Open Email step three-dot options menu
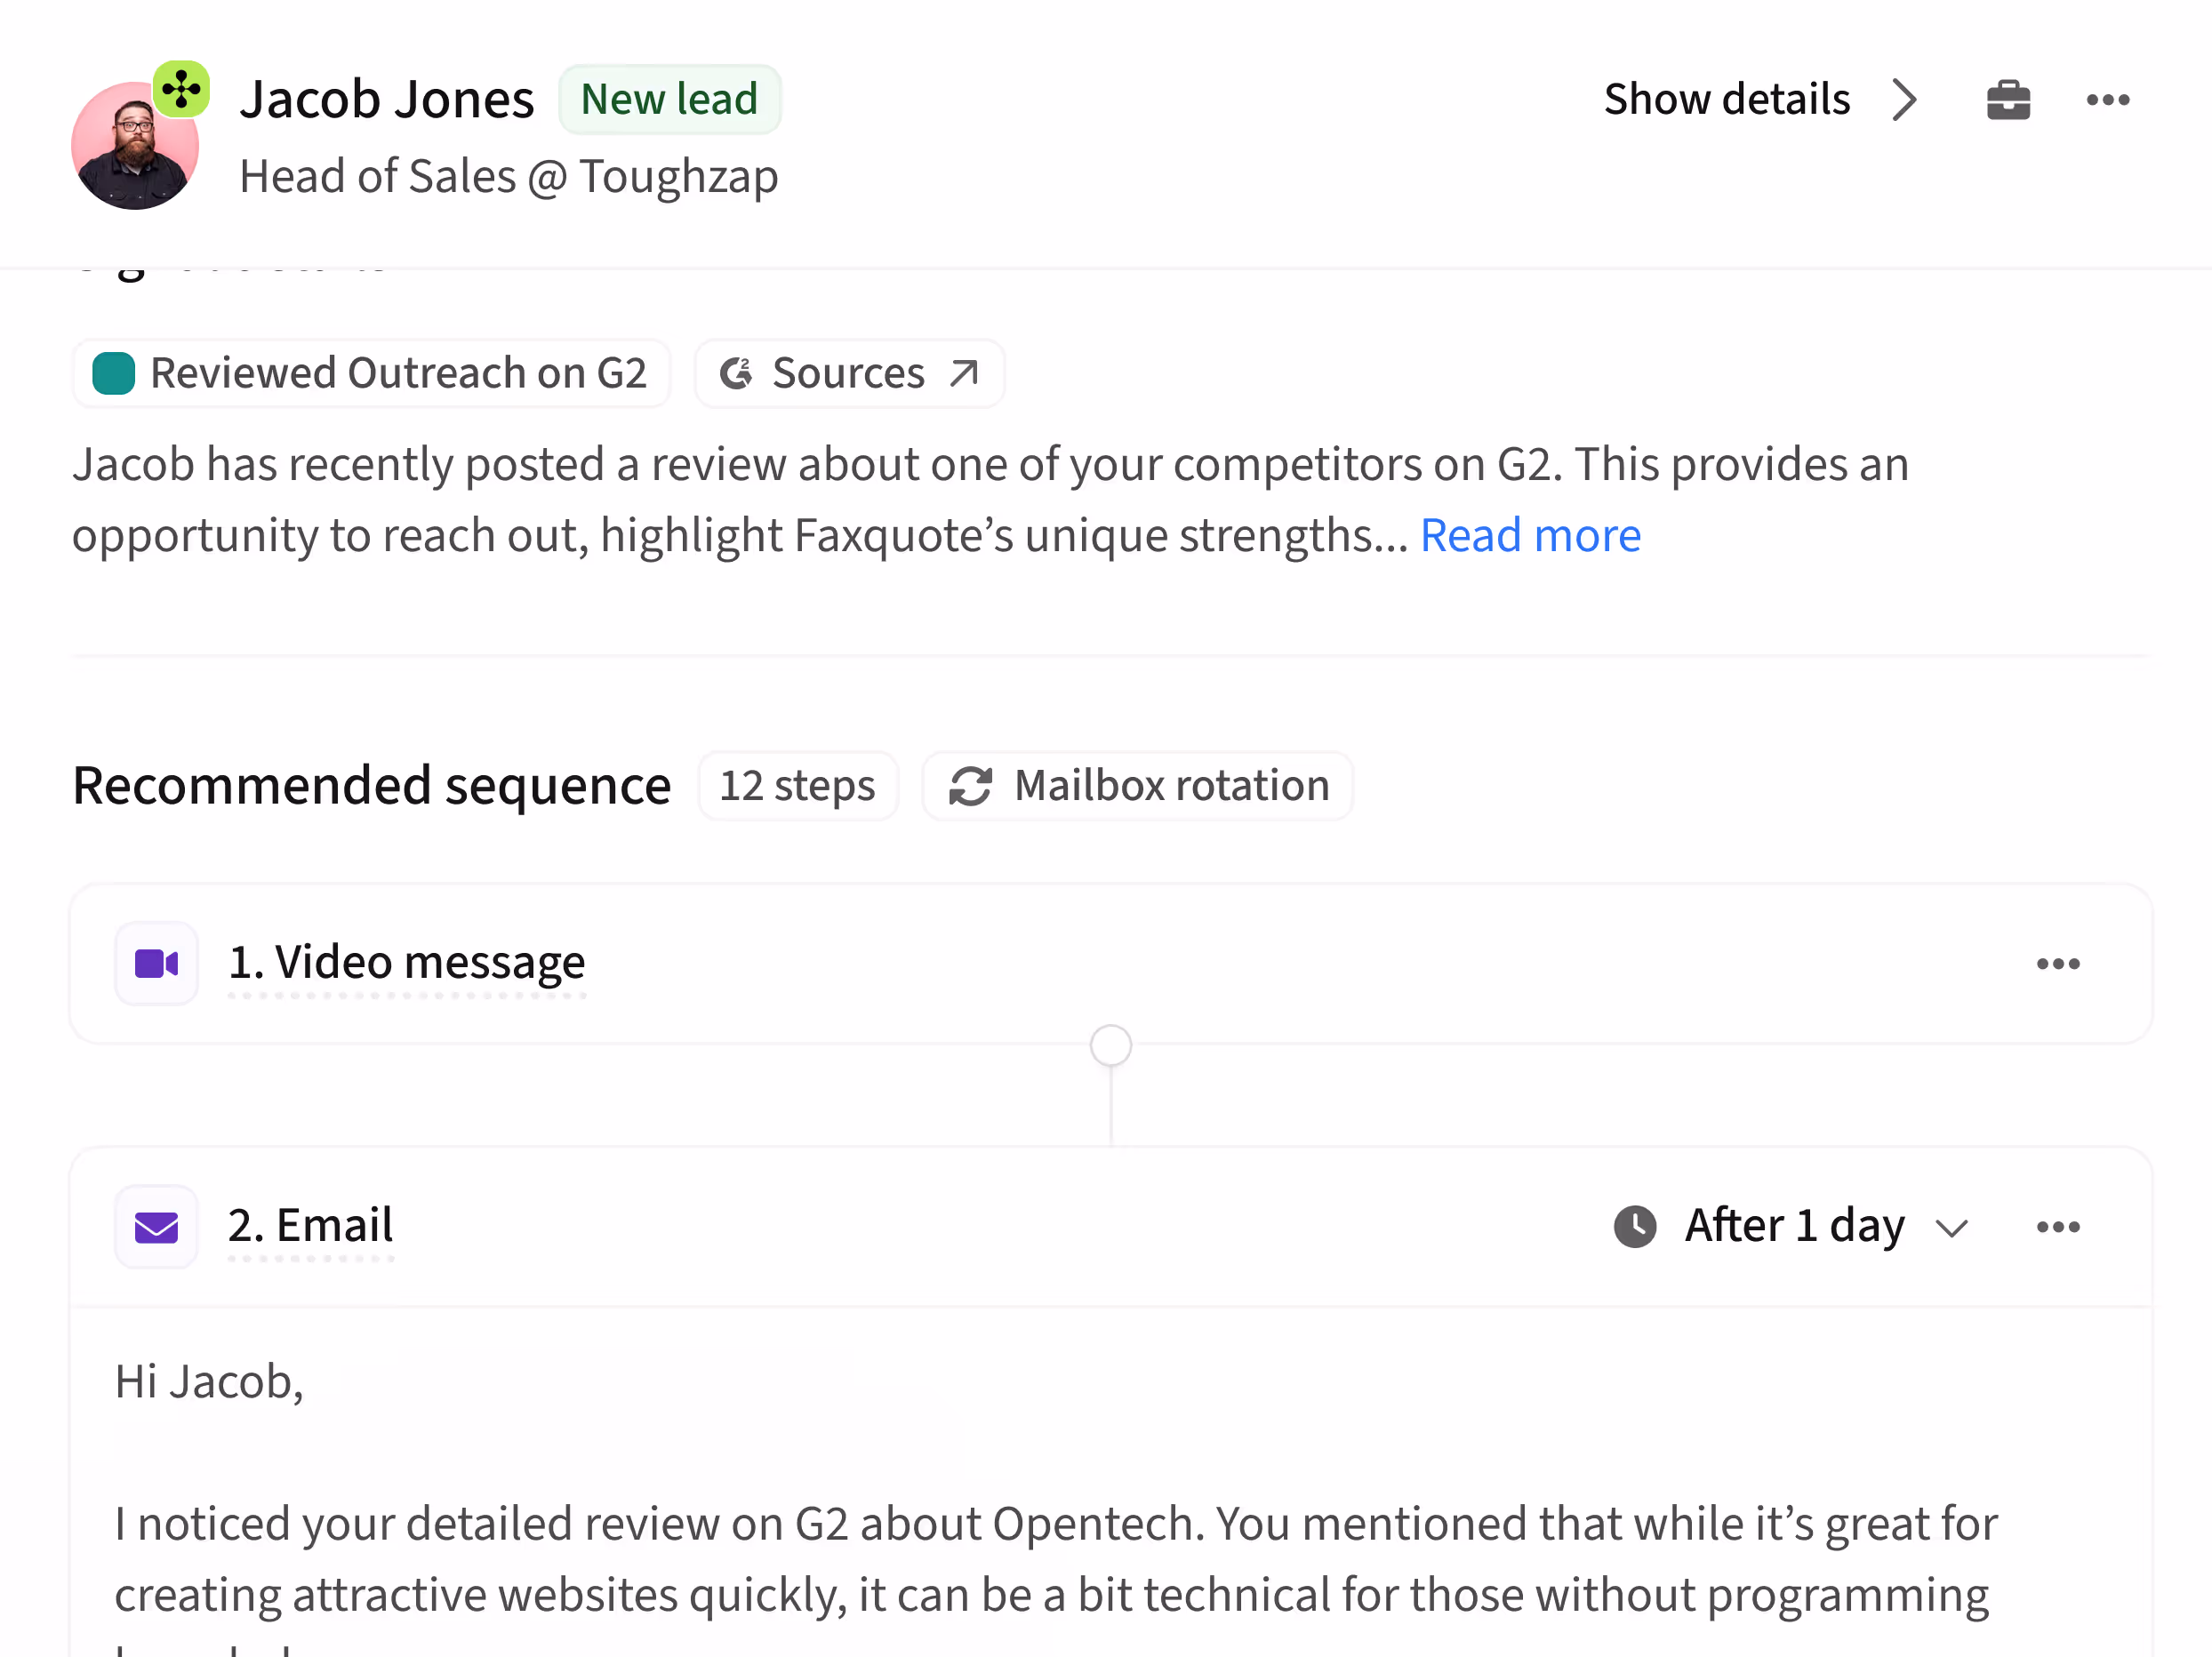Screen dimensions: 2212x1657 (x=2057, y=1226)
